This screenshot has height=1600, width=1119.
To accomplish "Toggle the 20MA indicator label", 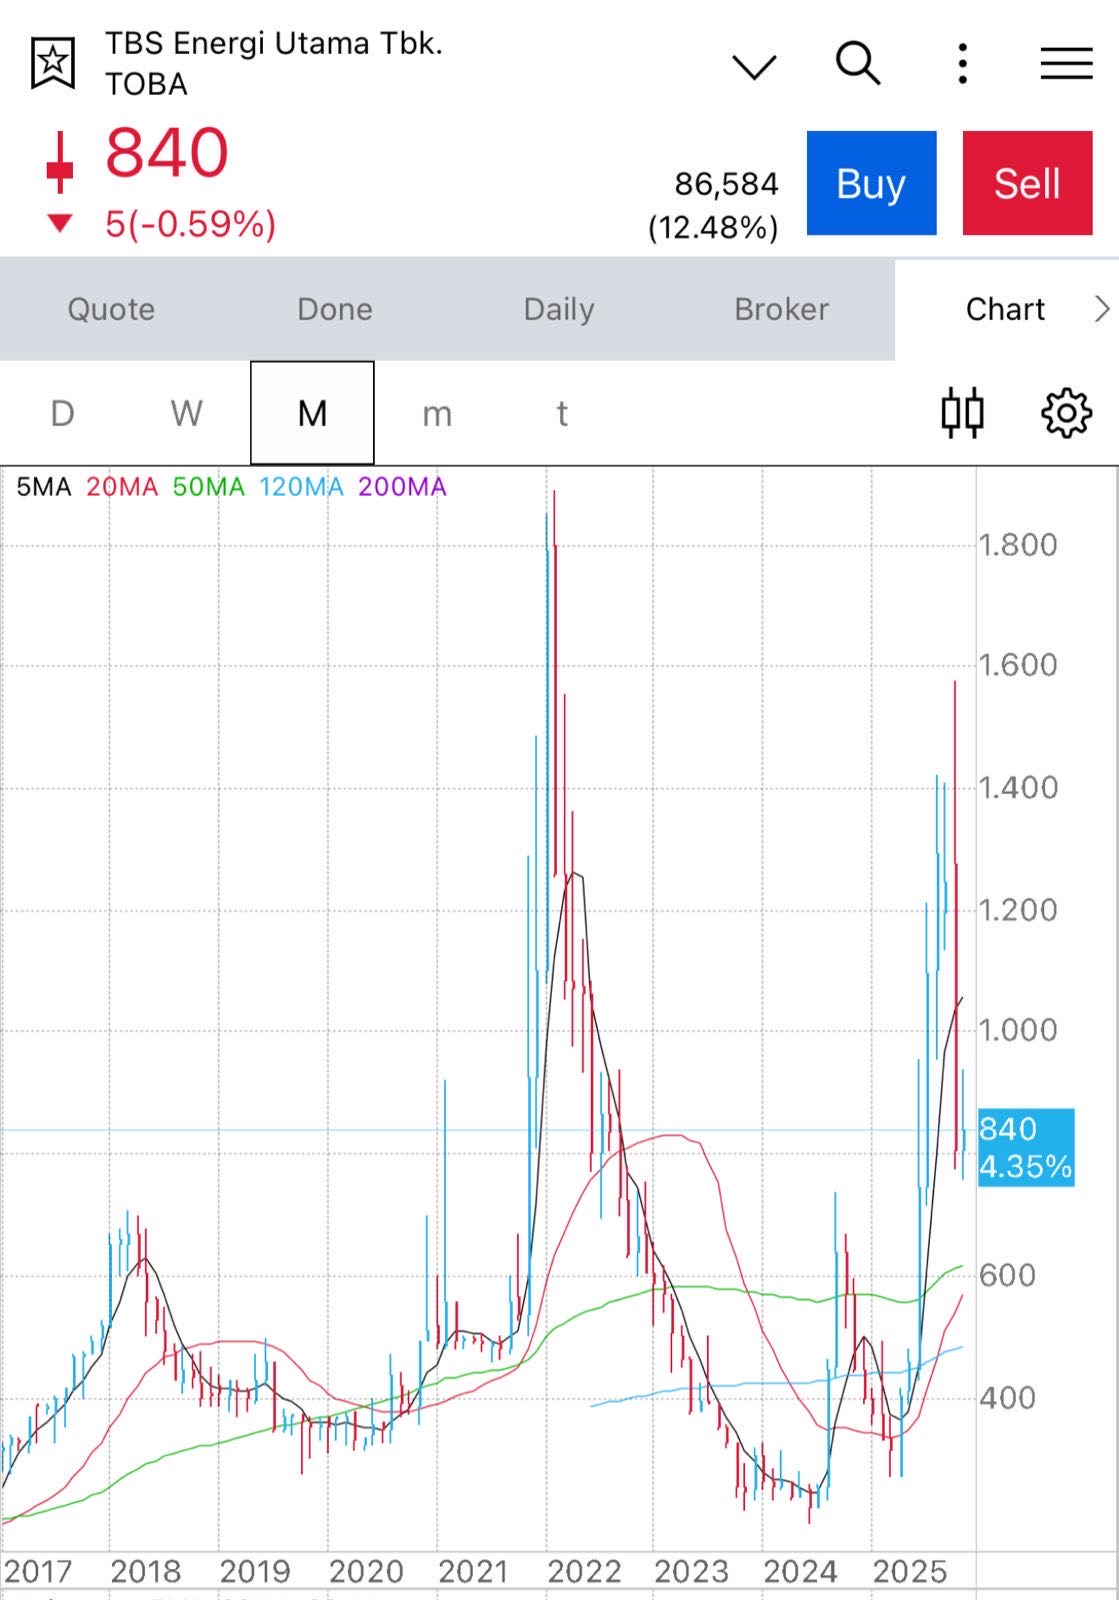I will pos(121,487).
